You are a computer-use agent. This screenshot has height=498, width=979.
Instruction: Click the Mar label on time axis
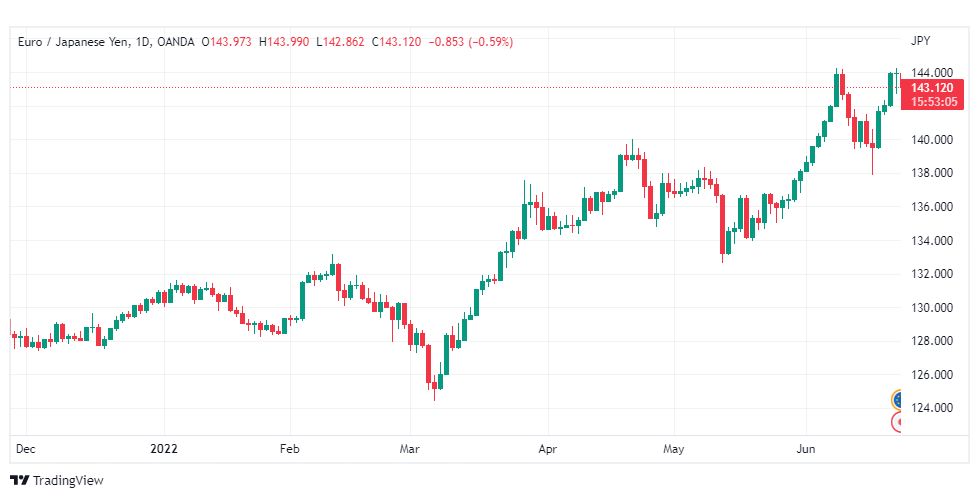tap(410, 449)
